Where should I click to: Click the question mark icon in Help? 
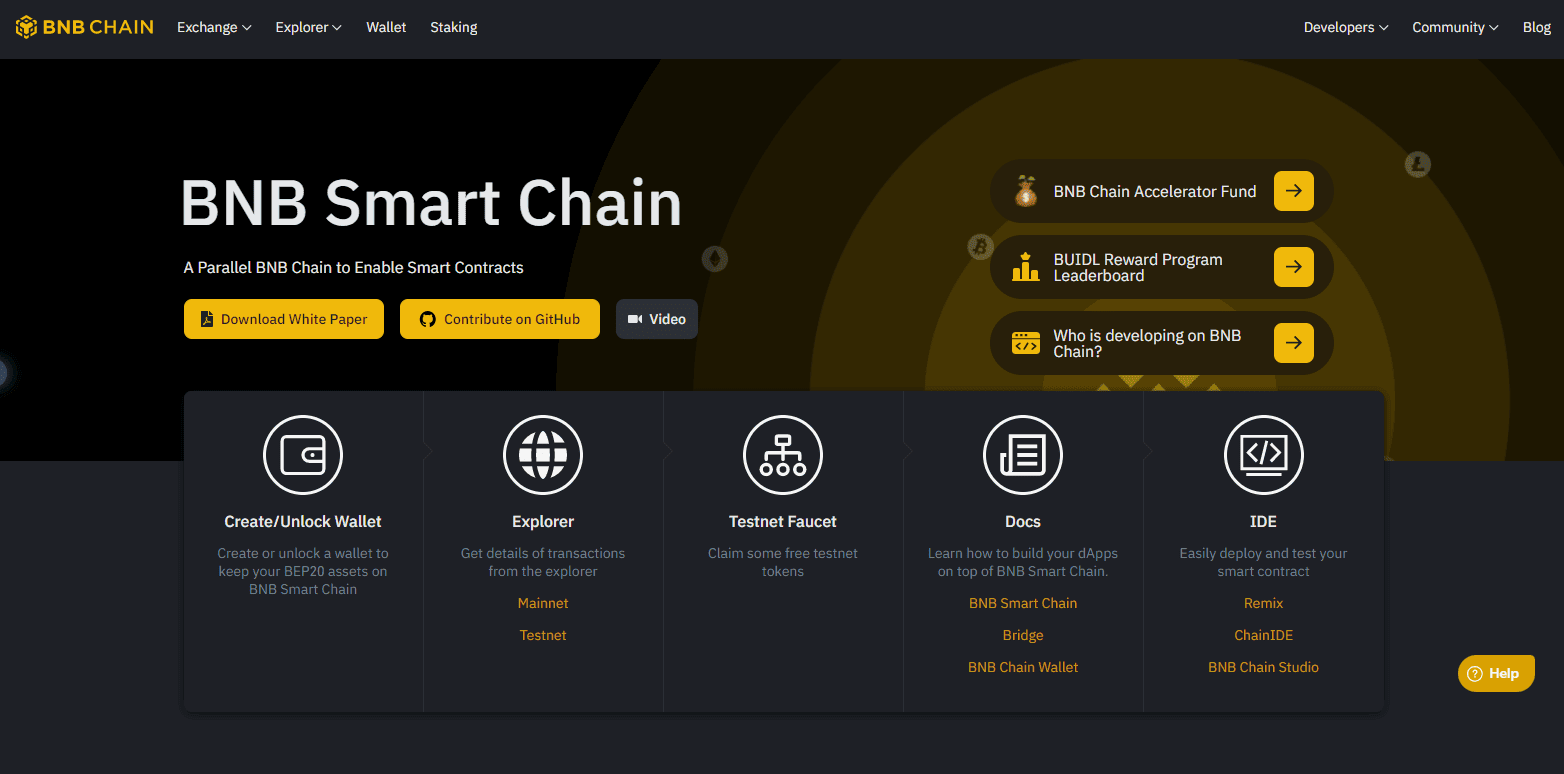point(1474,673)
